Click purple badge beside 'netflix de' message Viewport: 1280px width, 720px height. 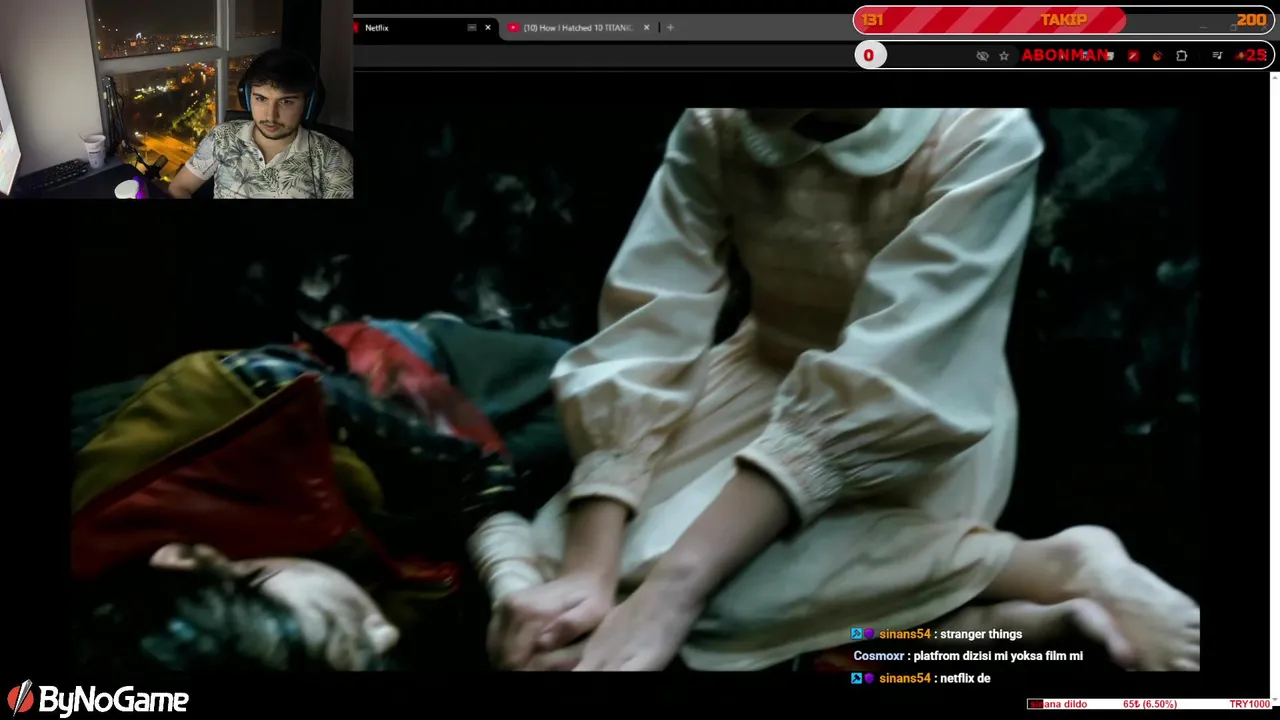(869, 678)
